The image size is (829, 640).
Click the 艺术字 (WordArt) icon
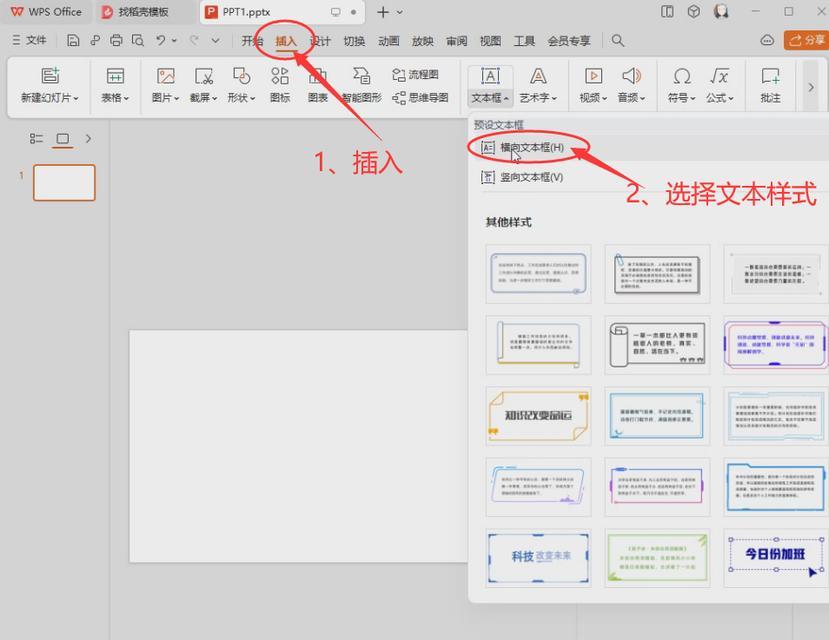point(538,77)
